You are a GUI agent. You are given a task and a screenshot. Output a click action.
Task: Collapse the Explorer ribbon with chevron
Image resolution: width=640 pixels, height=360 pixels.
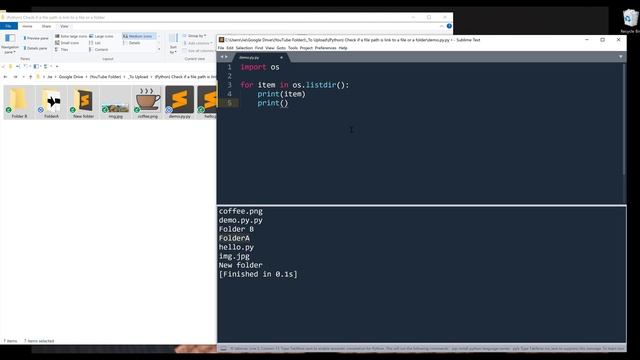tap(442, 26)
